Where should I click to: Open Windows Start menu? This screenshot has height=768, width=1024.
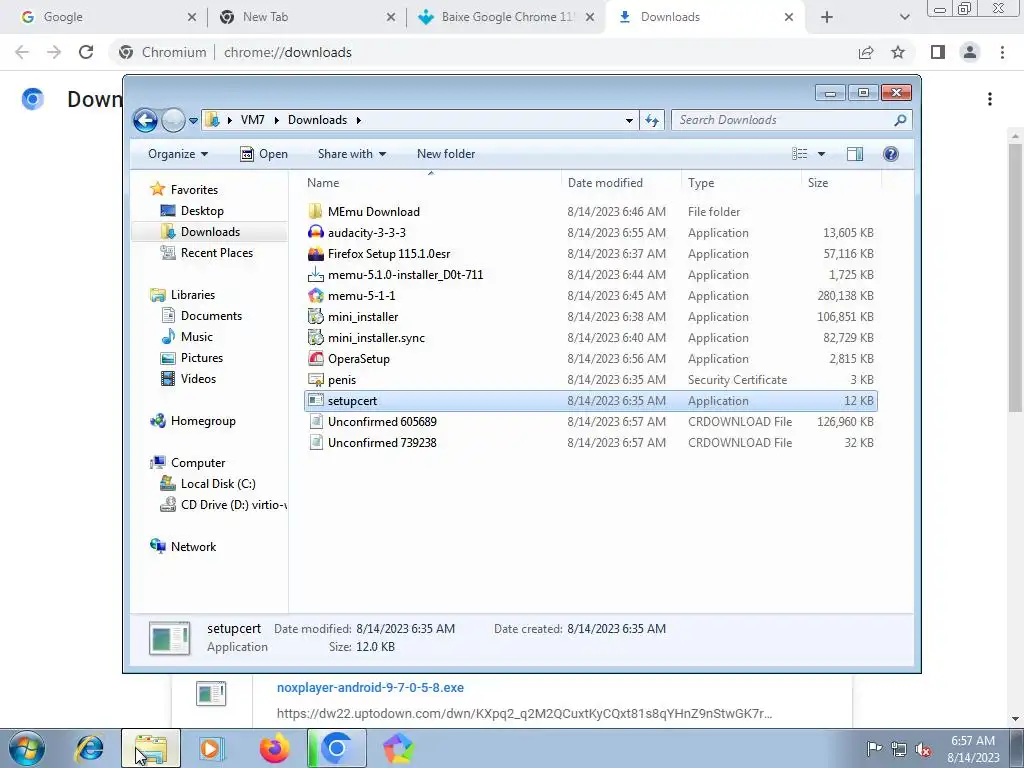[27, 748]
